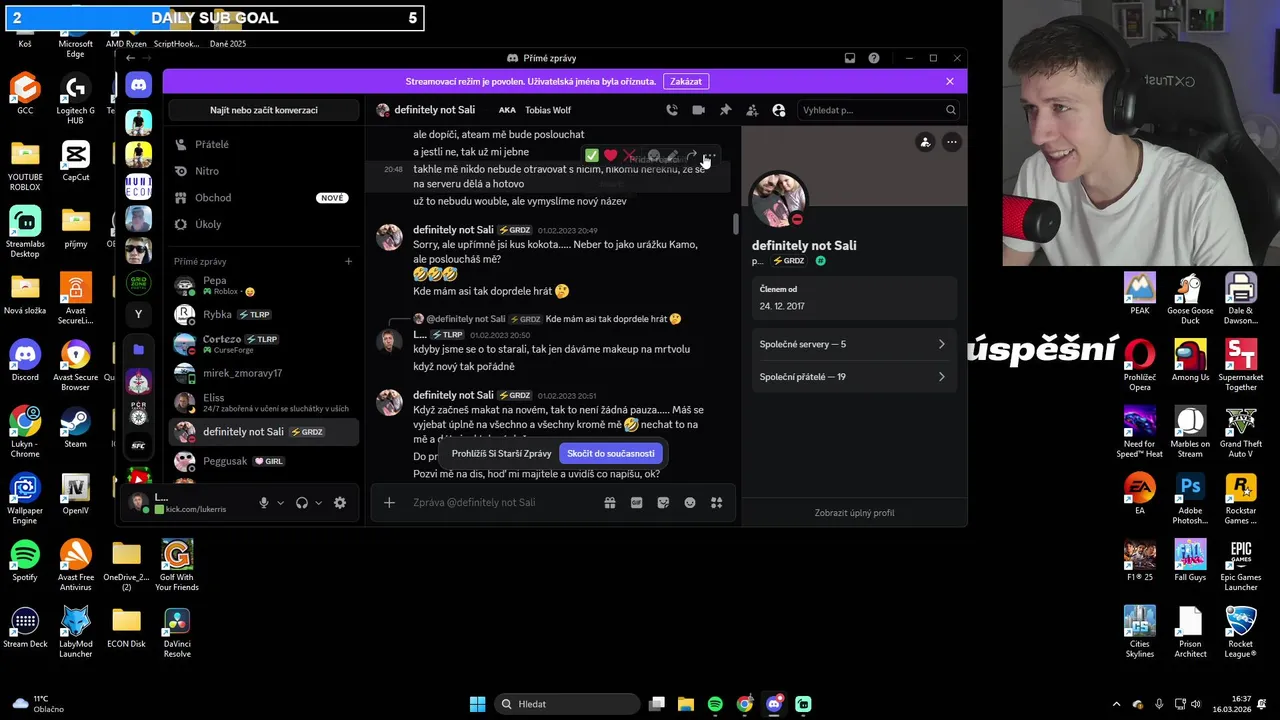Screen dimensions: 1280x720
Task: Open the Pepa conversation
Action: pos(264,286)
